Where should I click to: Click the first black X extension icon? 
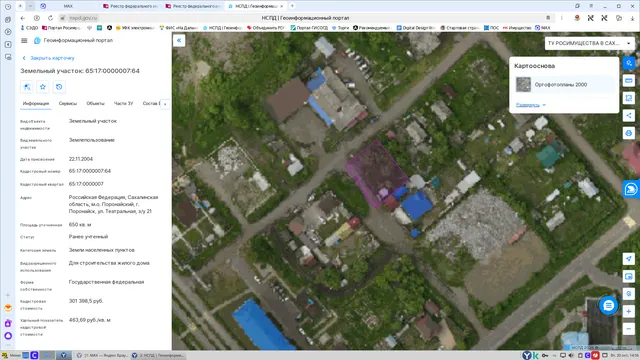[x=591, y=18]
